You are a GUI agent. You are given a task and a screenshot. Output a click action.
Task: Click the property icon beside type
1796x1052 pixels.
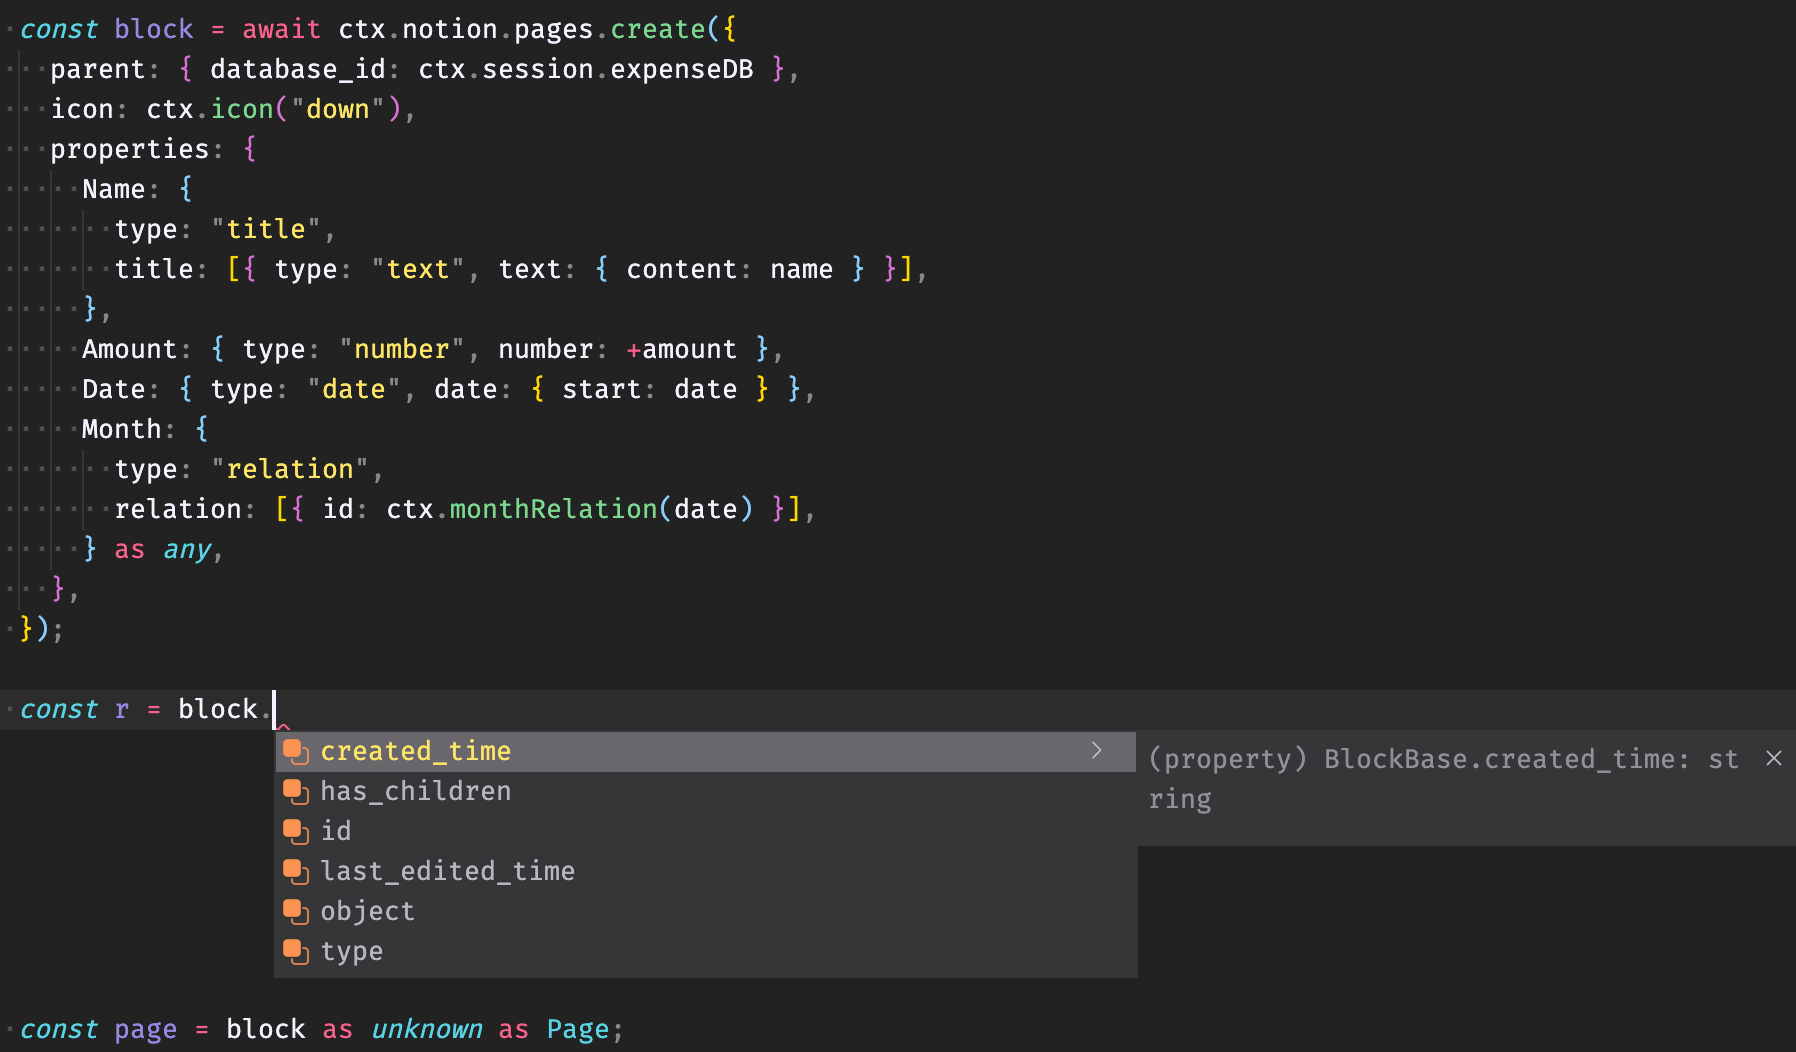coord(296,951)
